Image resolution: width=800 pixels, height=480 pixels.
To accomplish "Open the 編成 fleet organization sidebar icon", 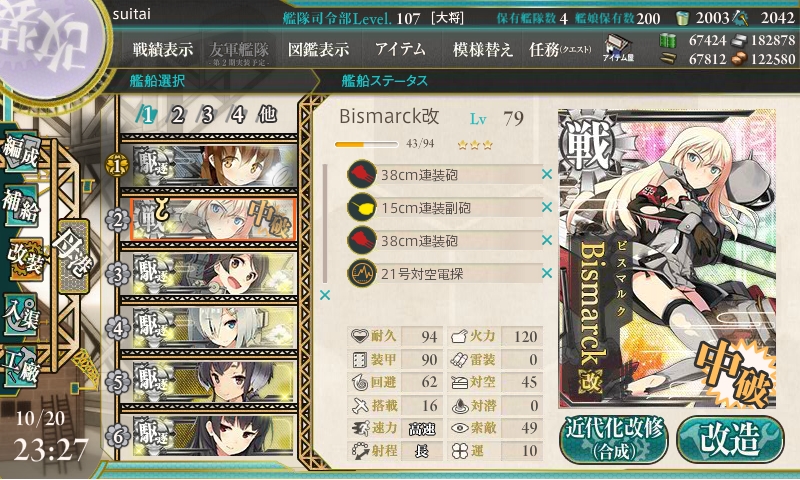I will [21, 153].
